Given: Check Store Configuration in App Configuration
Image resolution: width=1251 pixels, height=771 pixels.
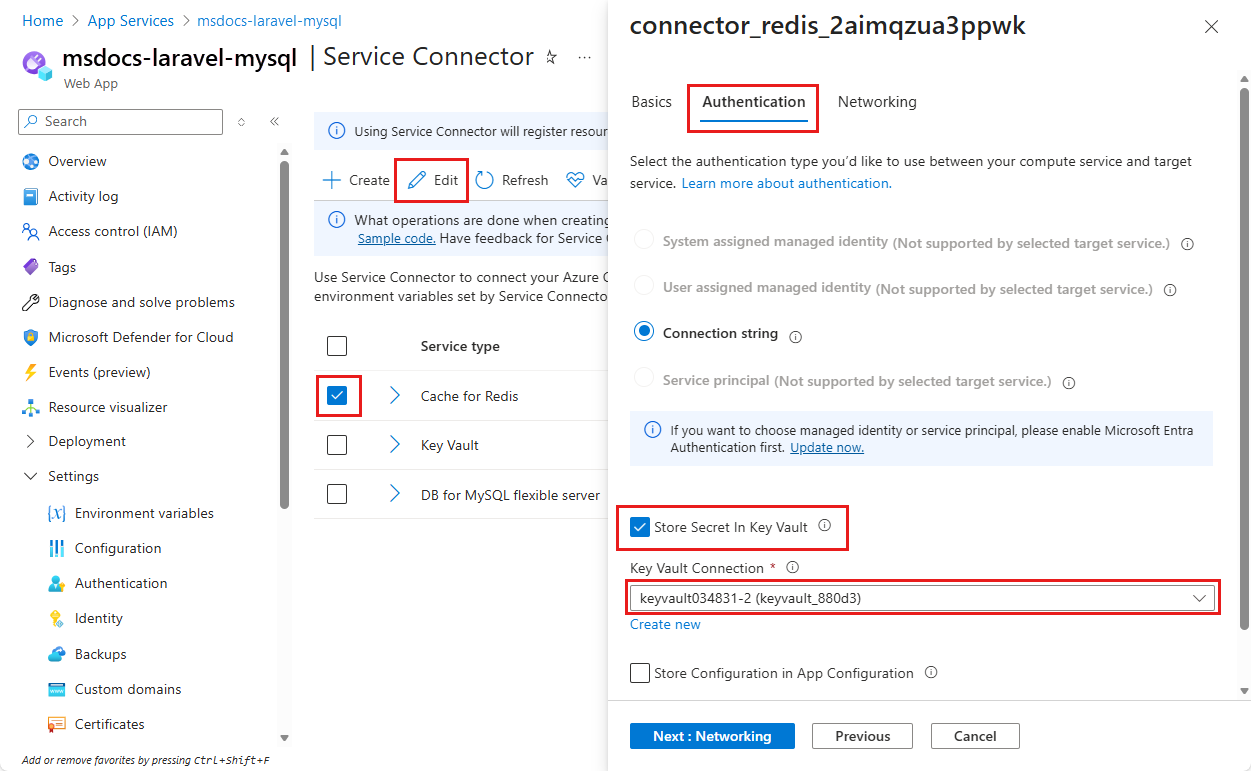Looking at the screenshot, I should [x=640, y=673].
